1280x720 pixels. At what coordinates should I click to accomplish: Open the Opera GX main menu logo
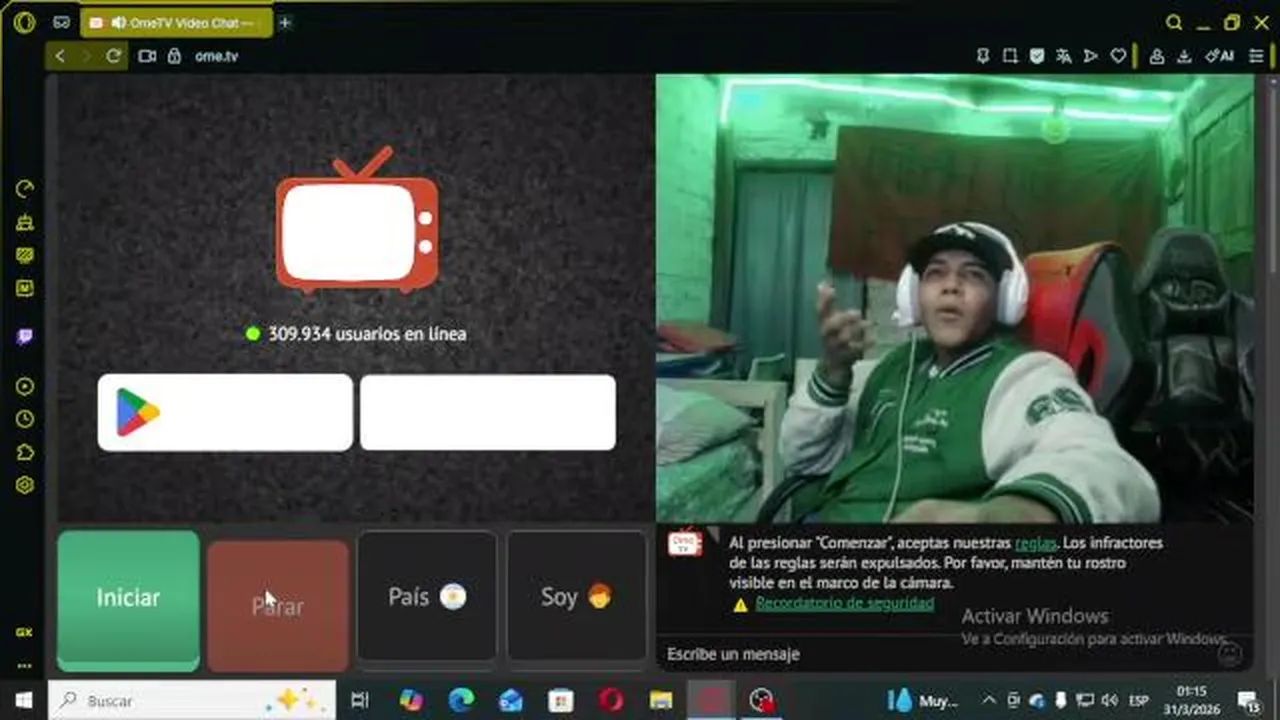[24, 22]
